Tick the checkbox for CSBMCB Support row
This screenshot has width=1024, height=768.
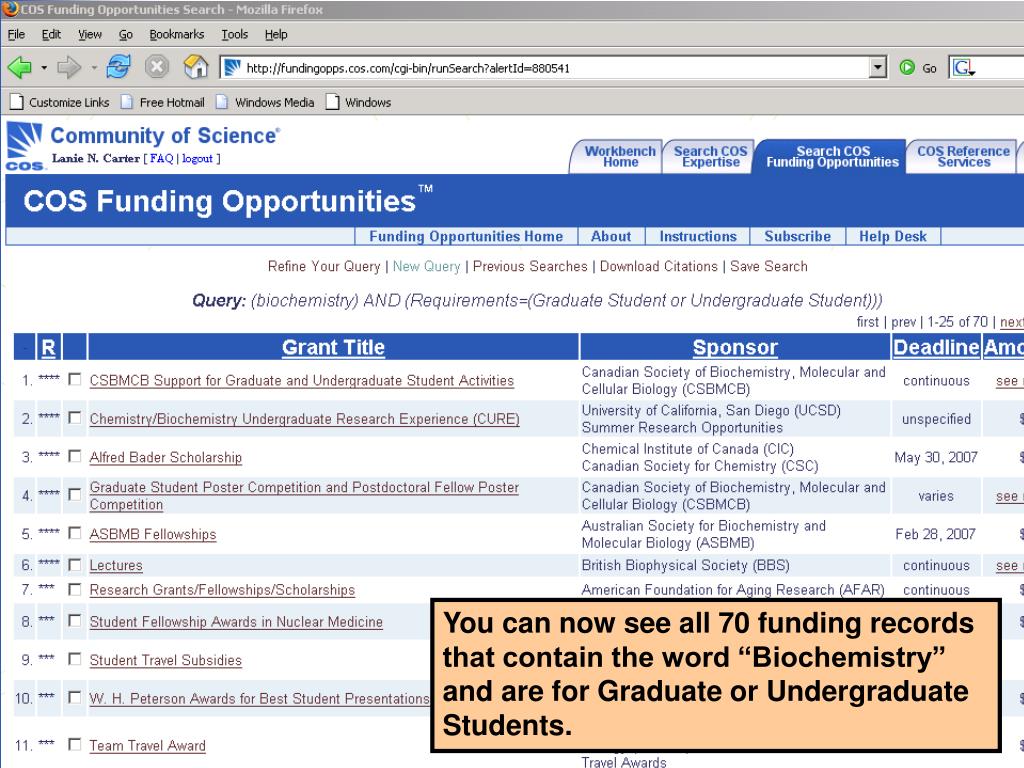click(75, 379)
